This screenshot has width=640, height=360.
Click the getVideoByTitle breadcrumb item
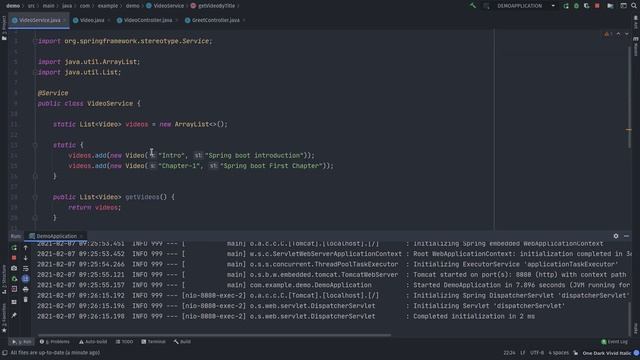coord(213,6)
